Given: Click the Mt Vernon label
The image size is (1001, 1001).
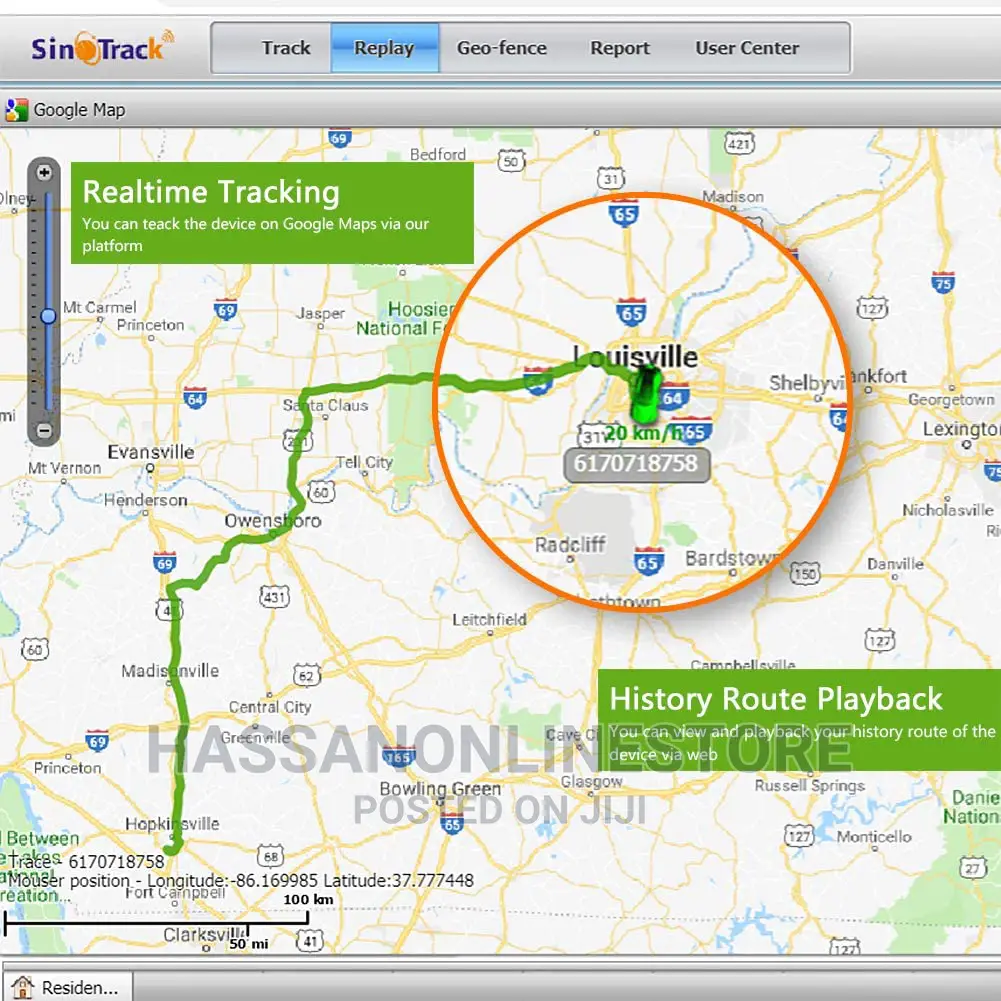Looking at the screenshot, I should [64, 468].
